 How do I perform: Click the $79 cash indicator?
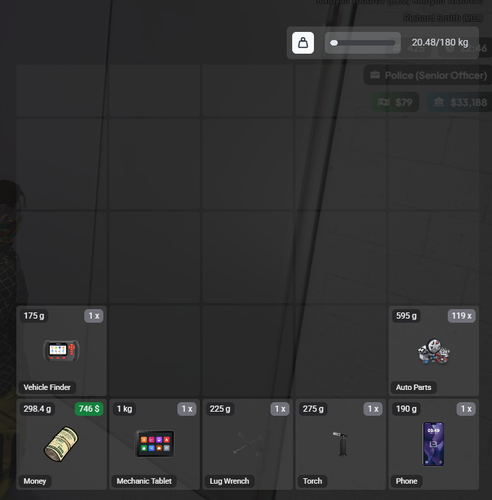(x=395, y=102)
